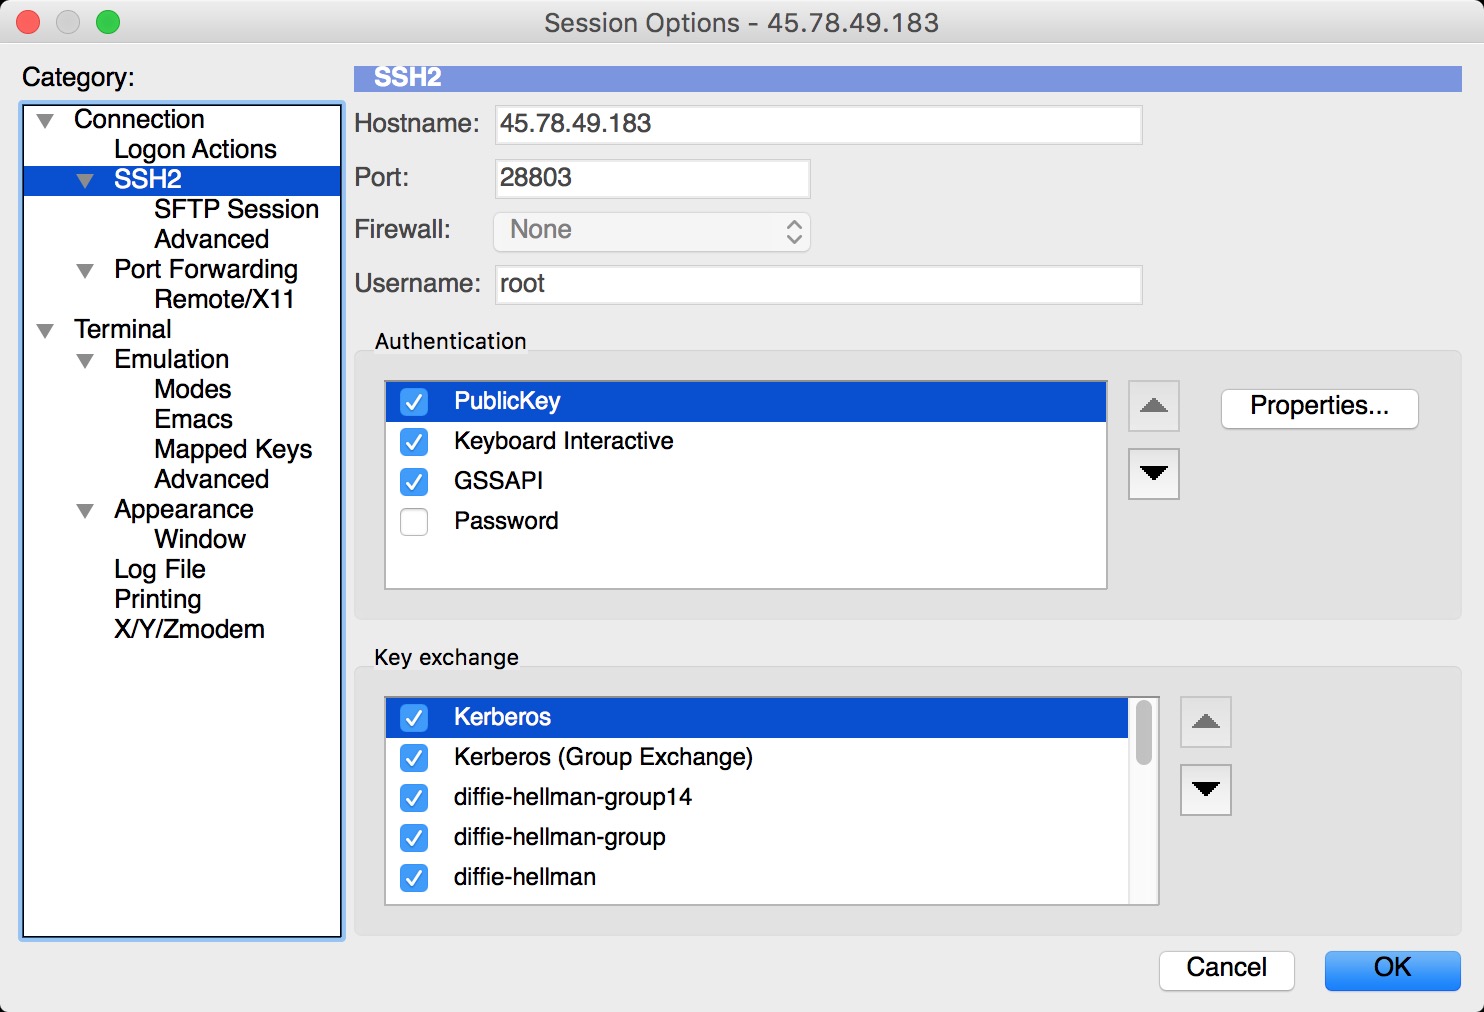The height and width of the screenshot is (1012, 1484).
Task: Toggle the Kerberos key exchange checkbox
Action: click(x=414, y=718)
